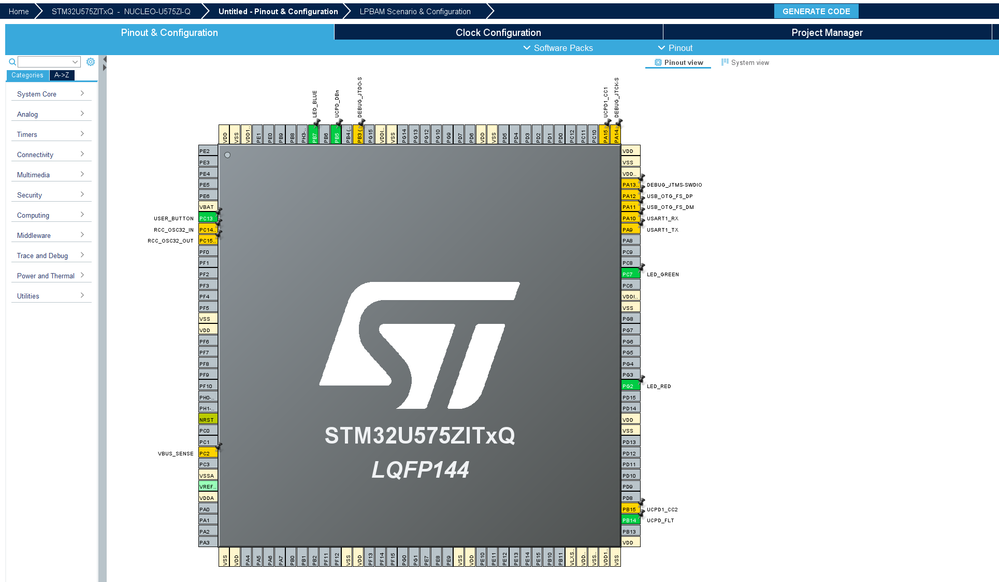This screenshot has width=999, height=582.
Task: Expand the Multimedia category
Action: 50,175
